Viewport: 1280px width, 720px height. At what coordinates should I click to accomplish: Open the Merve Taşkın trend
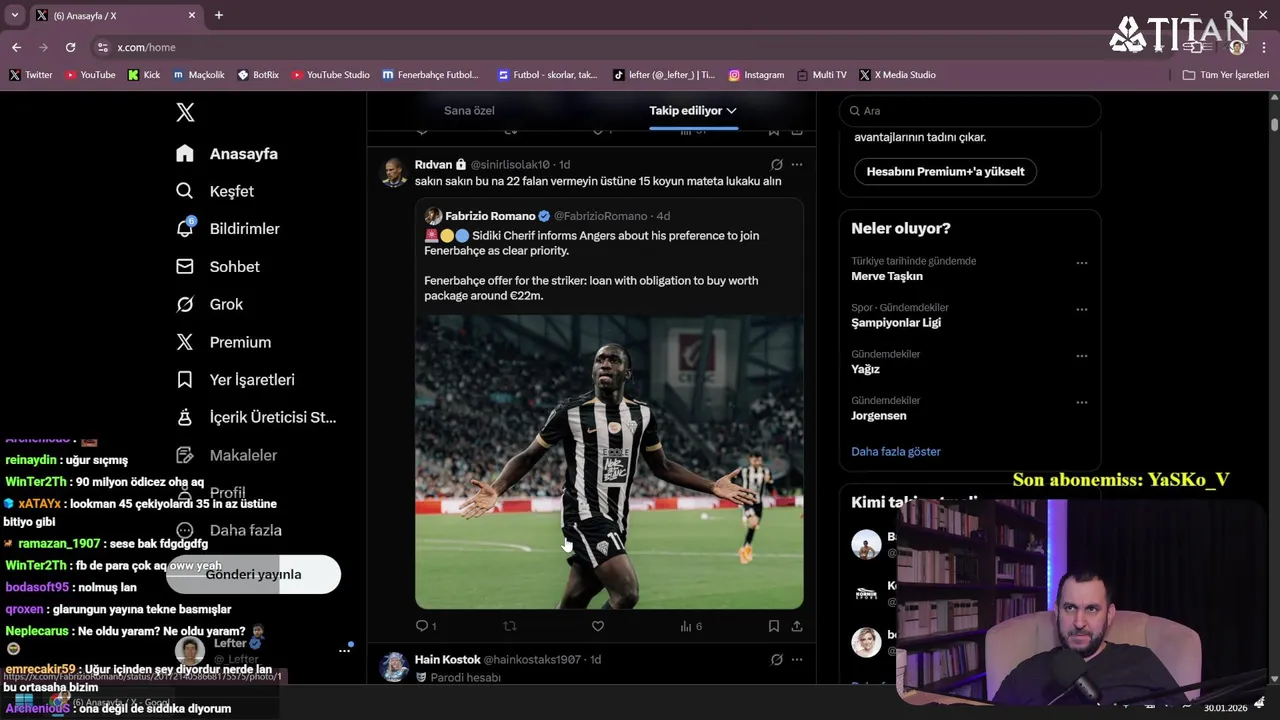pos(887,276)
